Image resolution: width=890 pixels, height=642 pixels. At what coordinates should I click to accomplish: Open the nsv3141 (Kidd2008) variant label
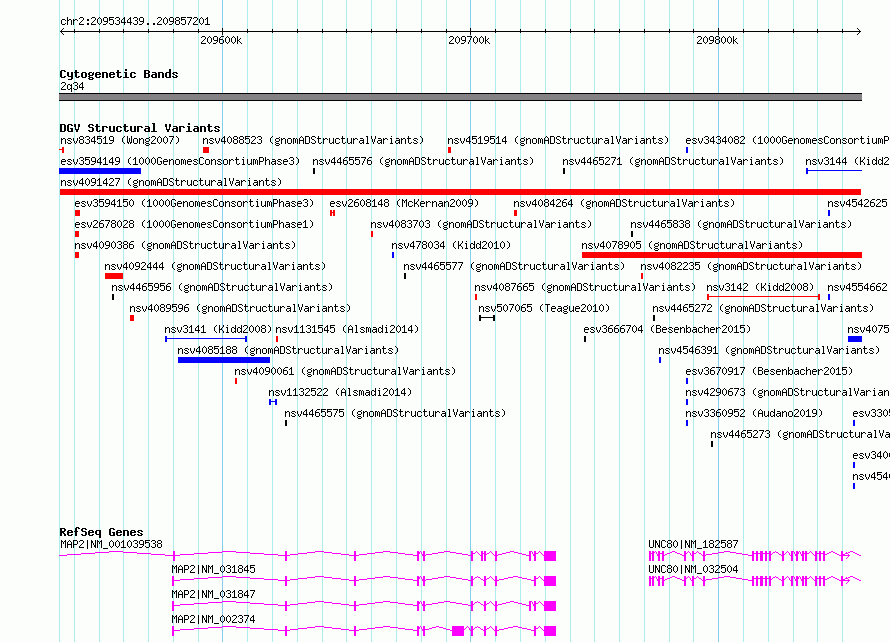pyautogui.click(x=218, y=329)
